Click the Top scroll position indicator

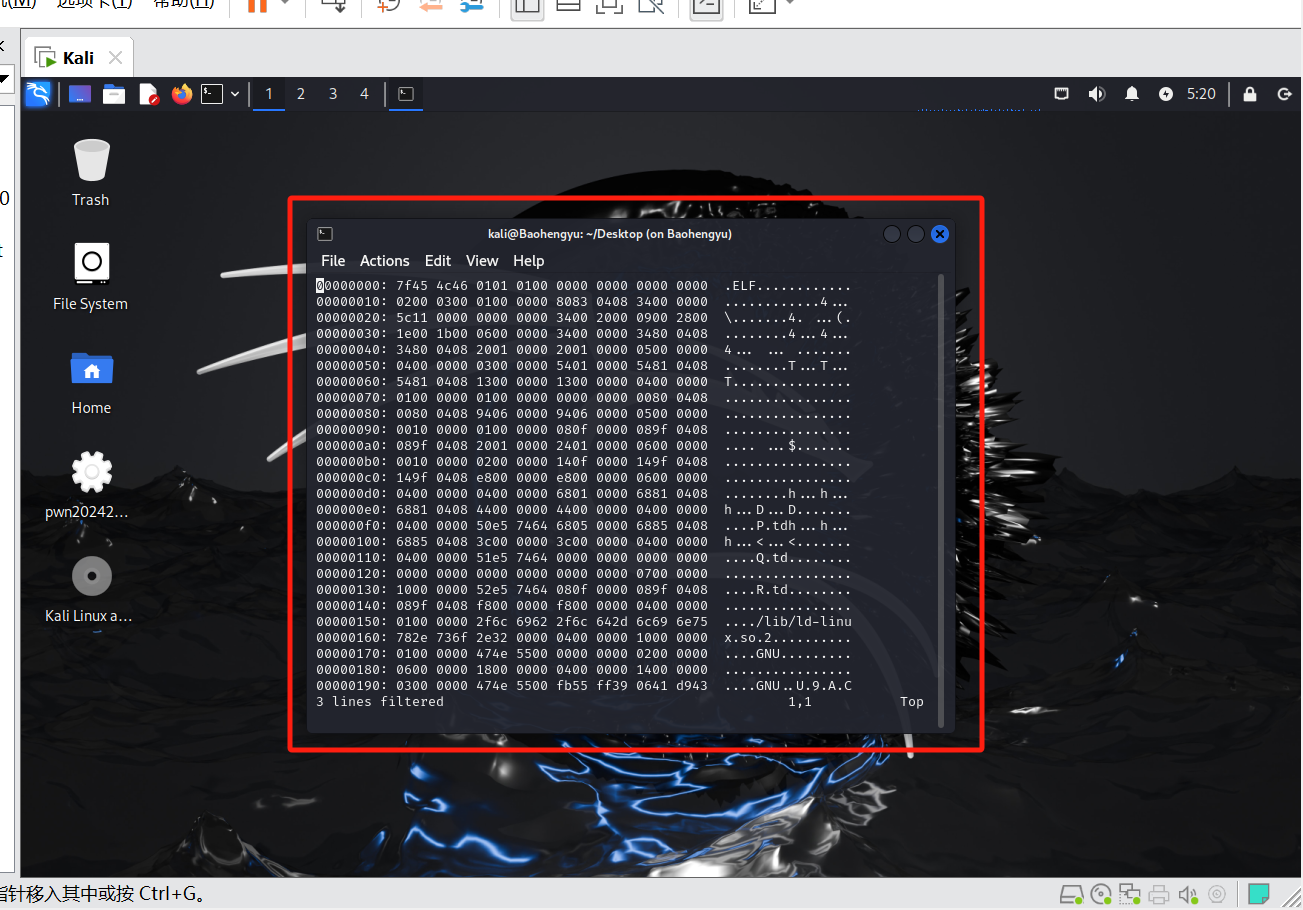pos(912,702)
